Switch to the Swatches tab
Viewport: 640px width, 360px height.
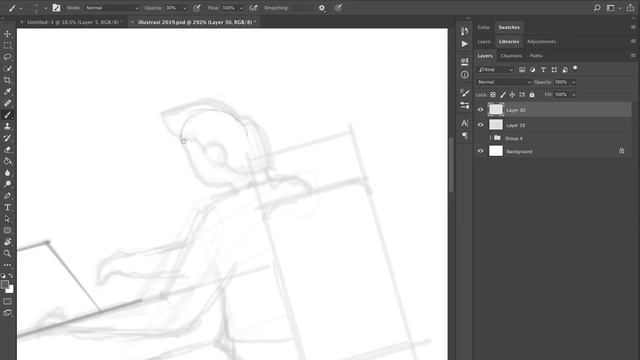pyautogui.click(x=509, y=27)
